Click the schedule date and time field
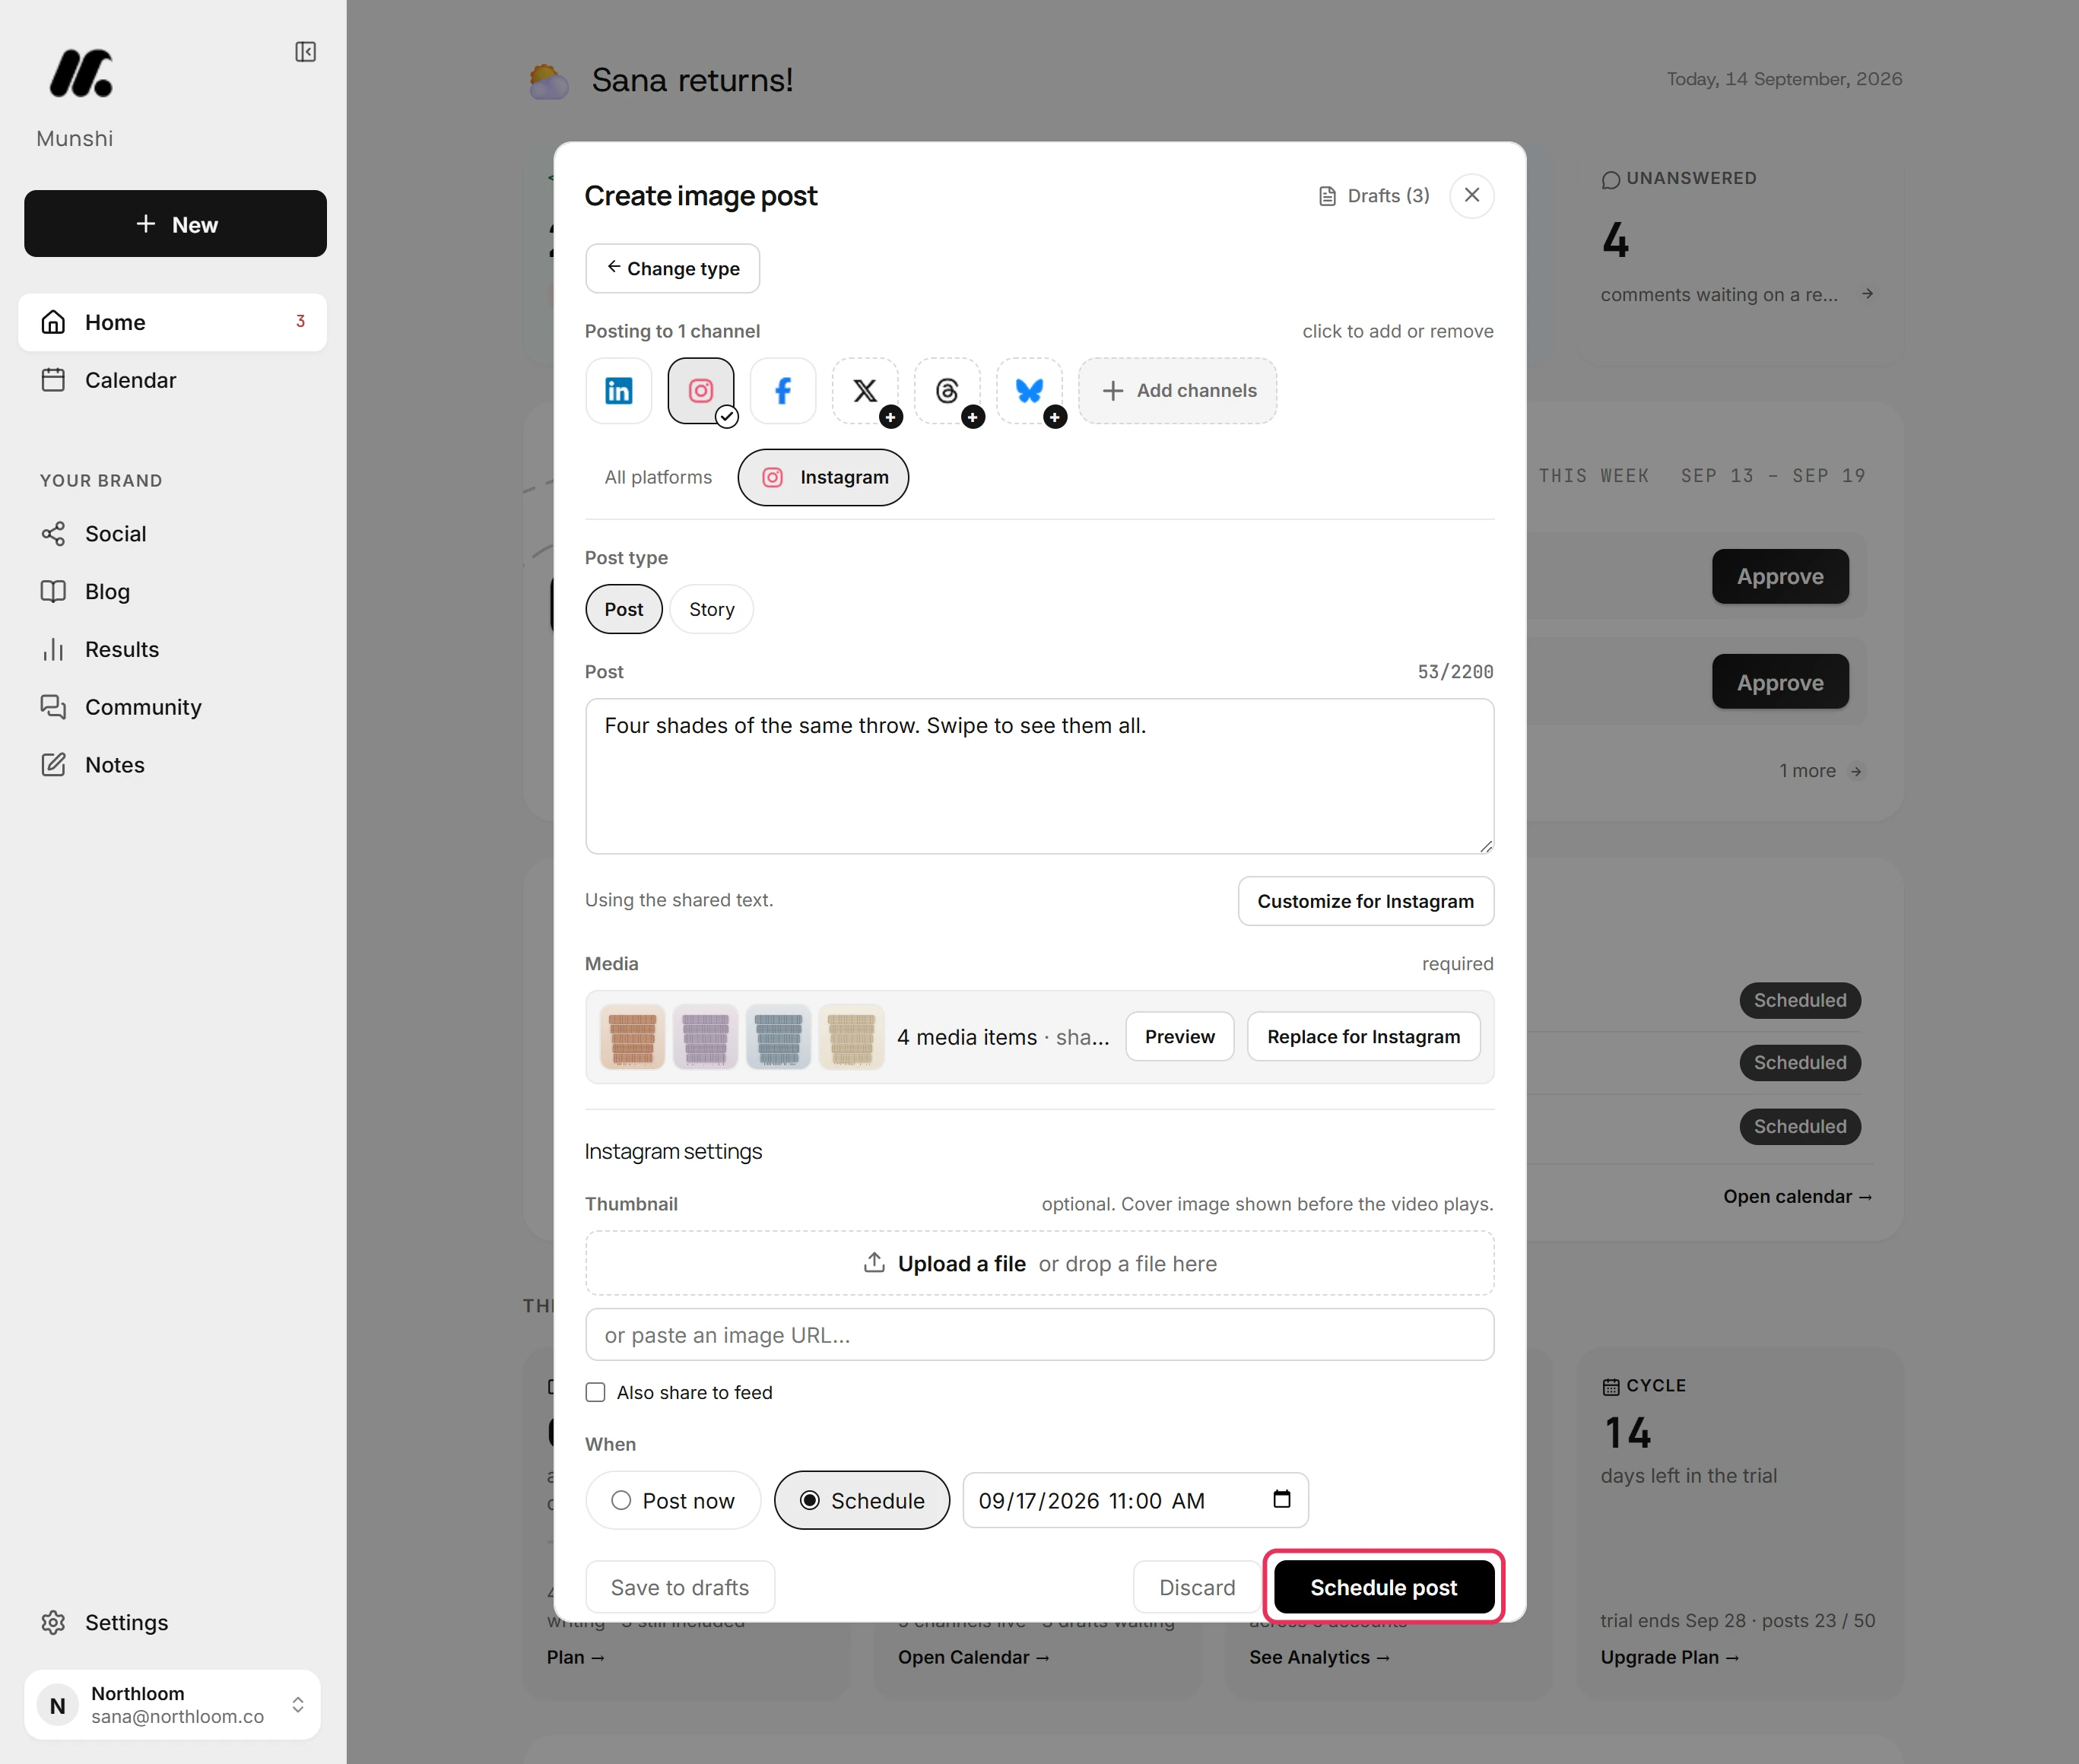 click(1136, 1500)
